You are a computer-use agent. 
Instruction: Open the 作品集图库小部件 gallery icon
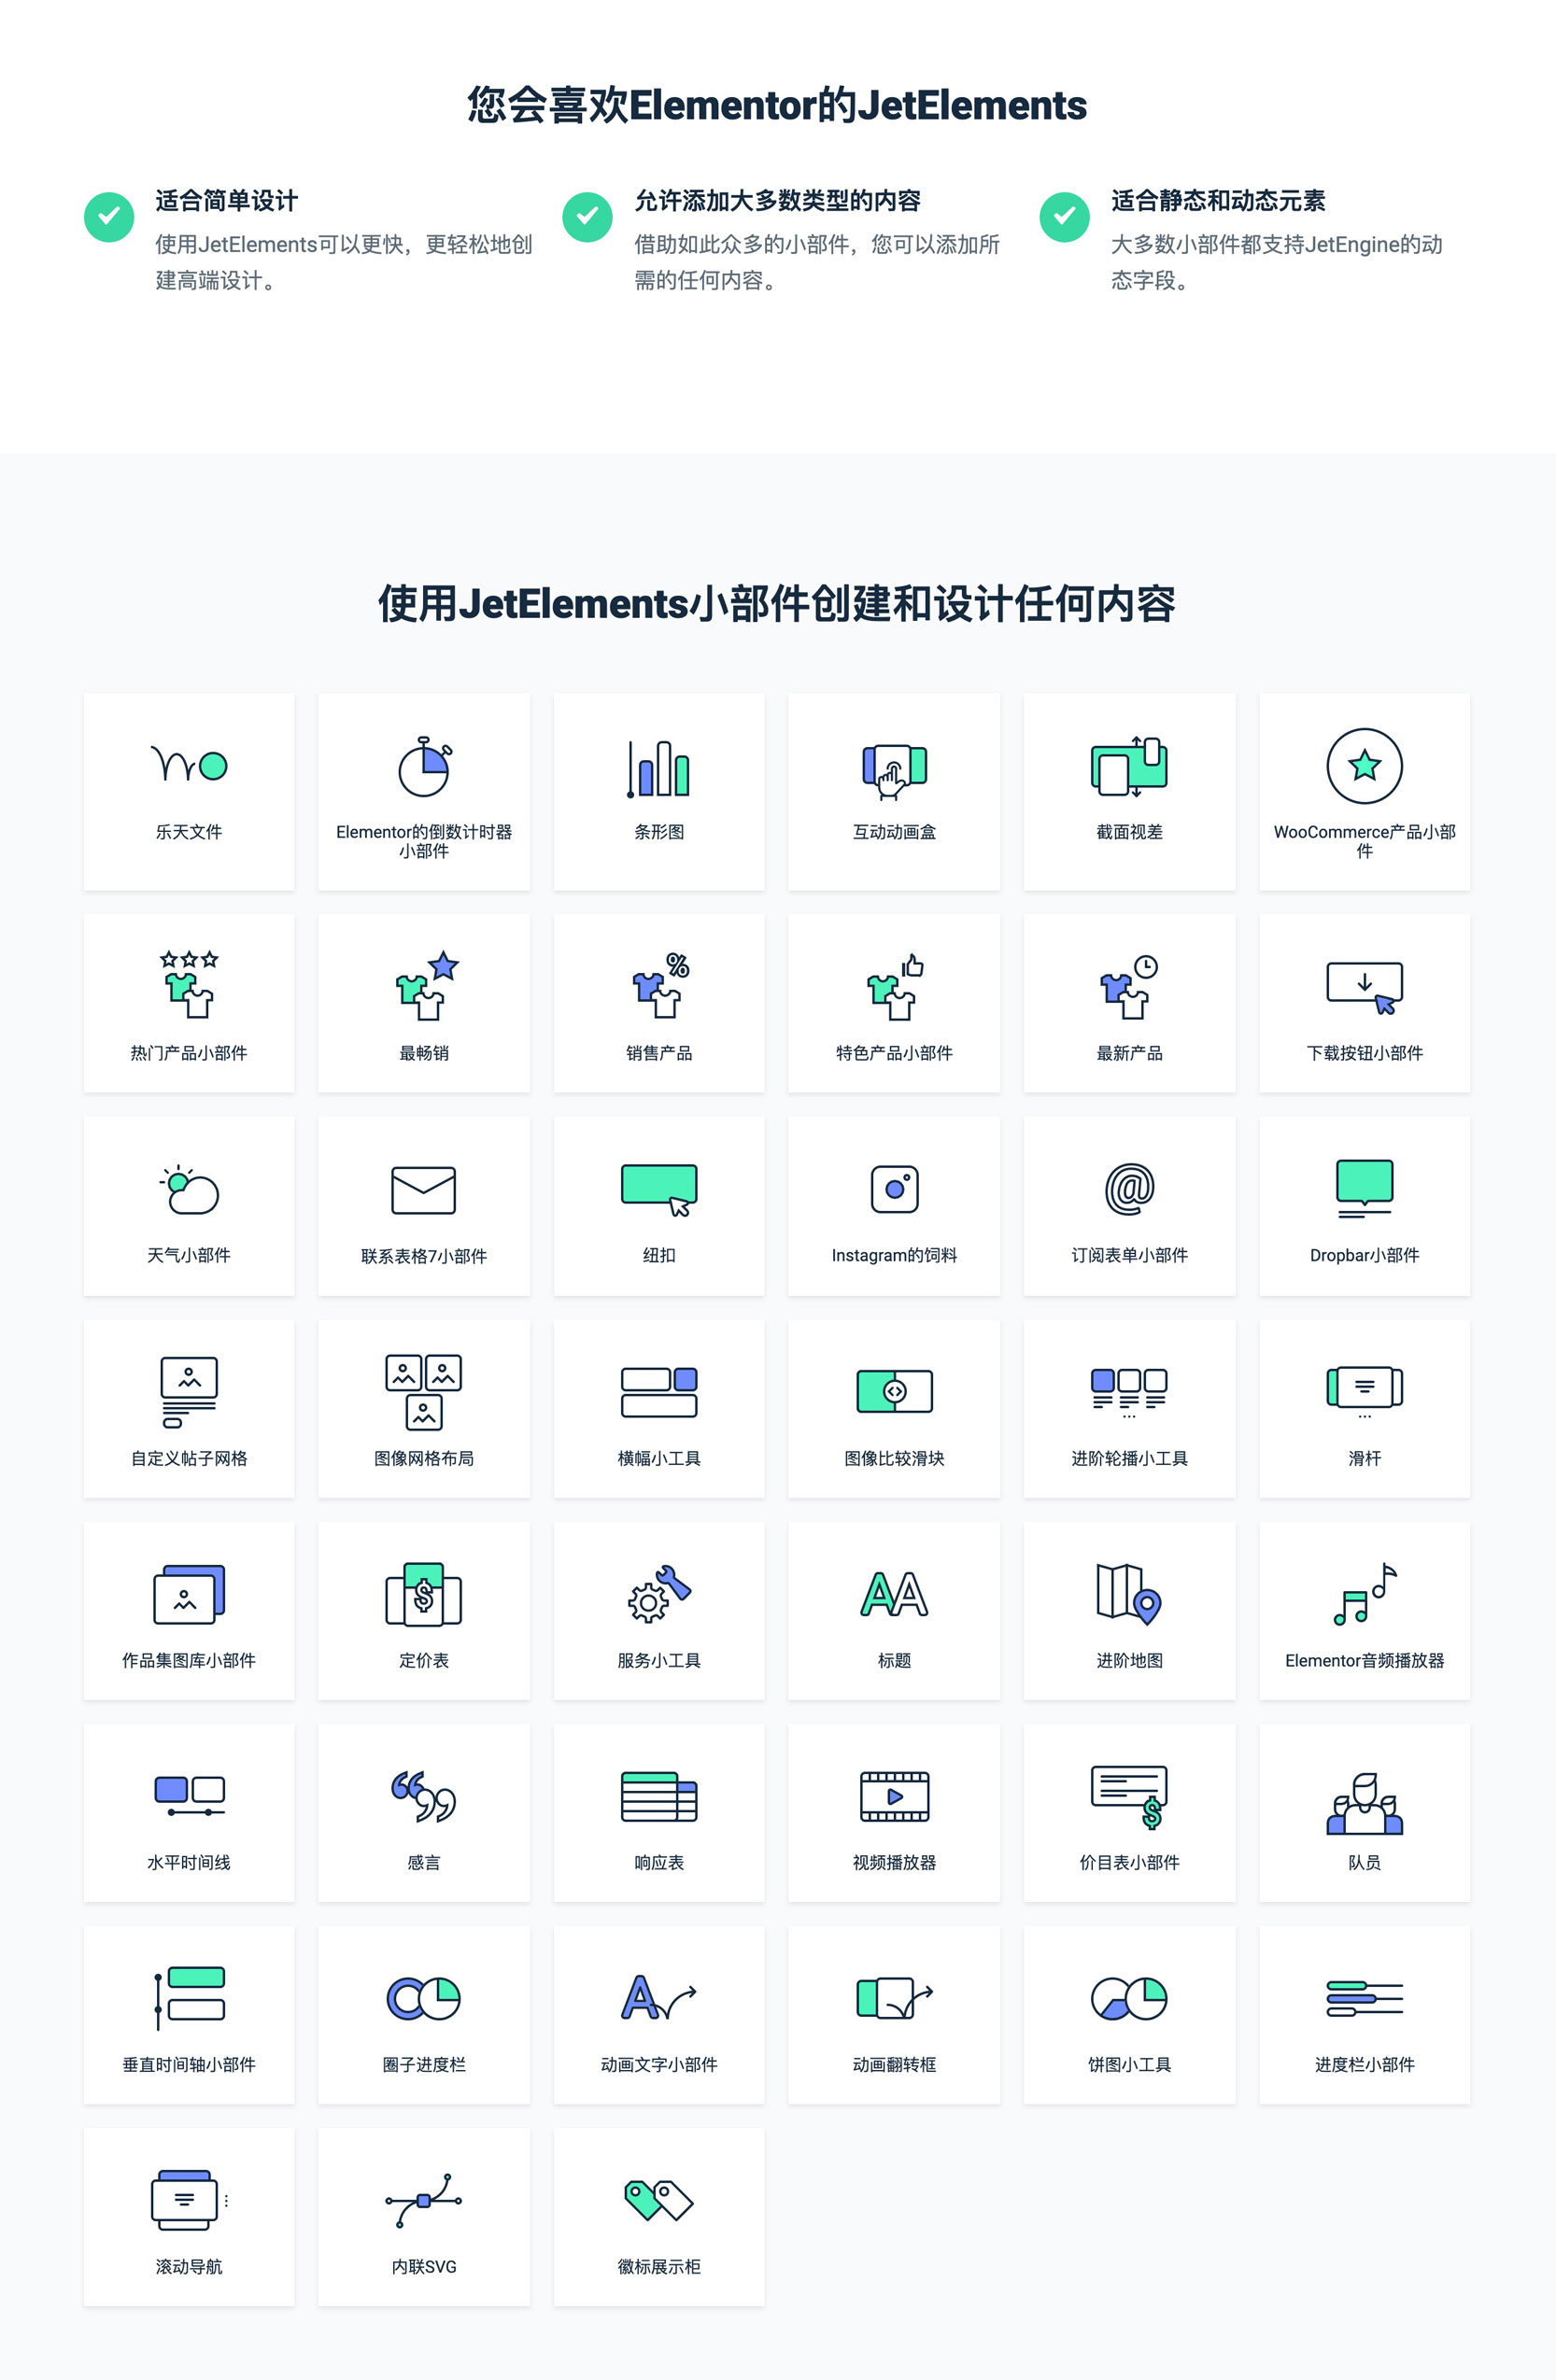coord(189,1594)
